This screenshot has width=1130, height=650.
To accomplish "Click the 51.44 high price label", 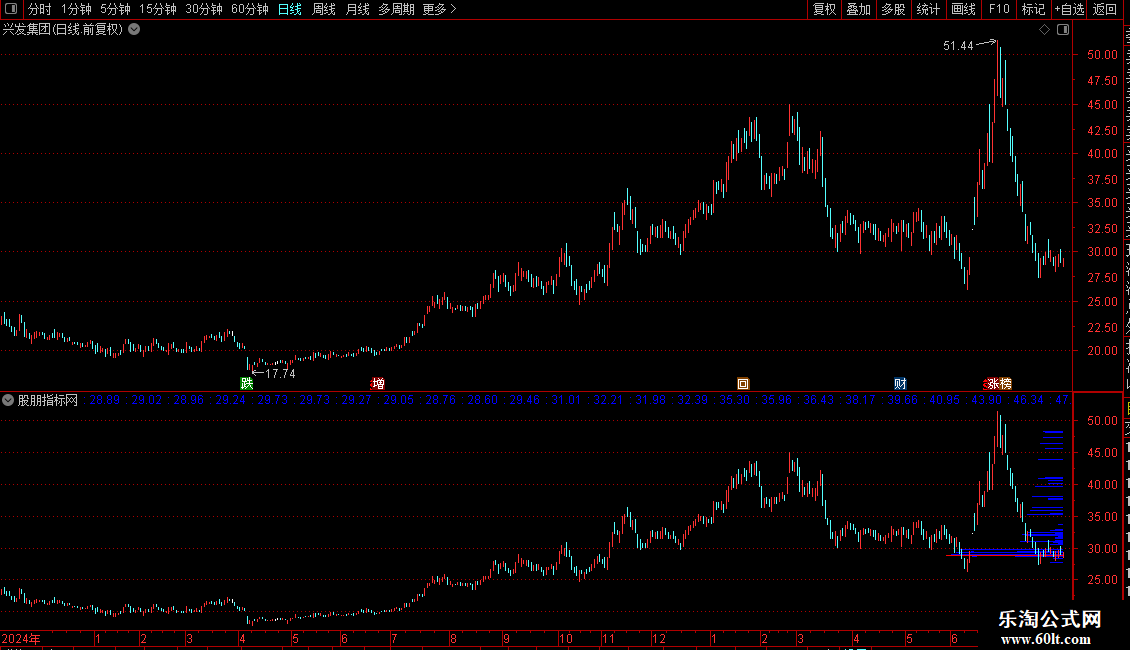I will [958, 45].
